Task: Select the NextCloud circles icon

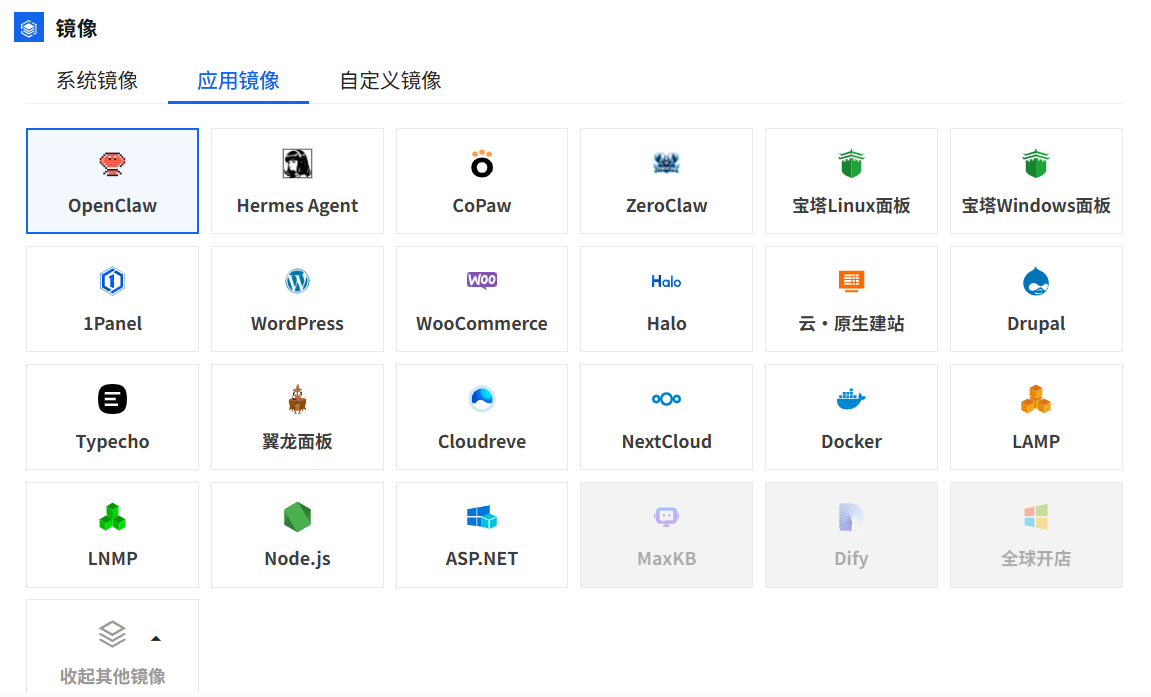Action: pyautogui.click(x=667, y=399)
